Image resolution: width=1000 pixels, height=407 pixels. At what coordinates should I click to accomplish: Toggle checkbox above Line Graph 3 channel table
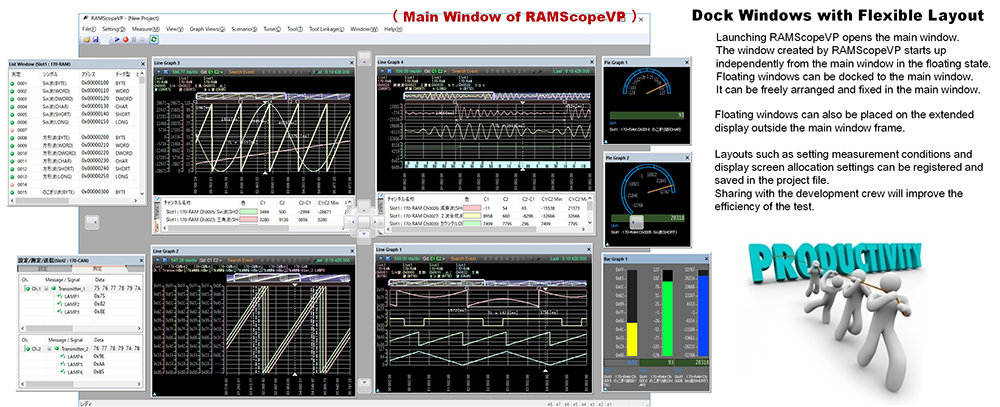pos(157,198)
